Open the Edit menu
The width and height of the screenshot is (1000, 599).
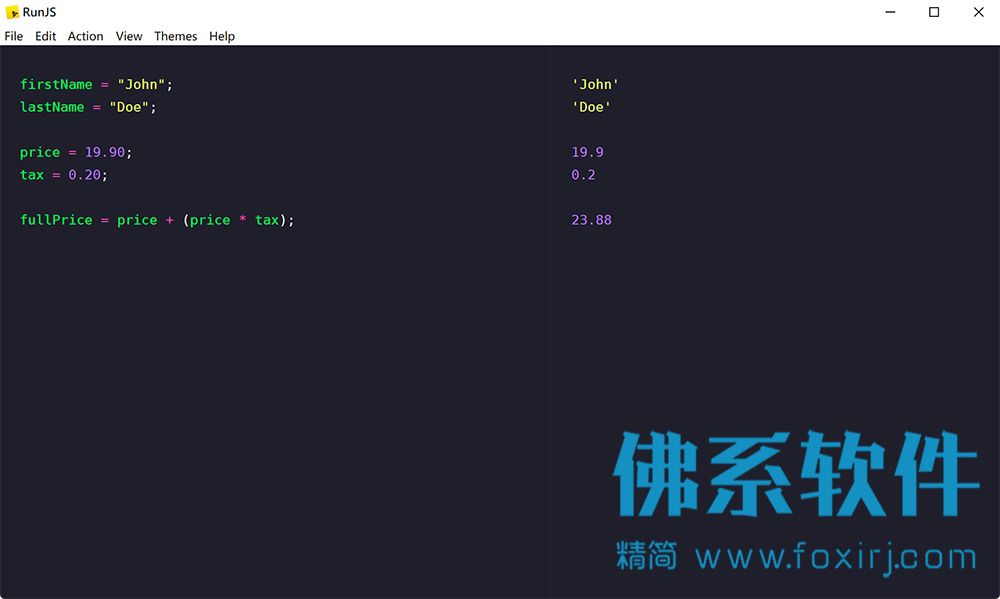point(45,36)
